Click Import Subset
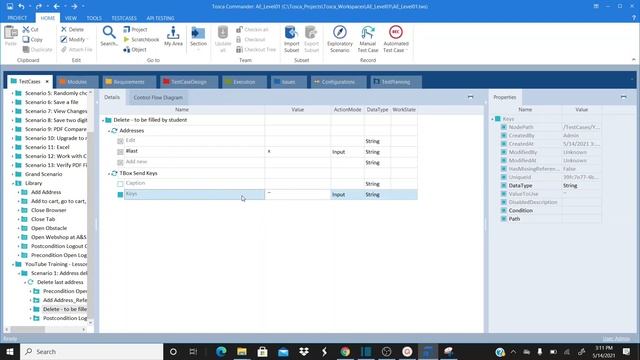Image resolution: width=640 pixels, height=360 pixels. pos(291,39)
